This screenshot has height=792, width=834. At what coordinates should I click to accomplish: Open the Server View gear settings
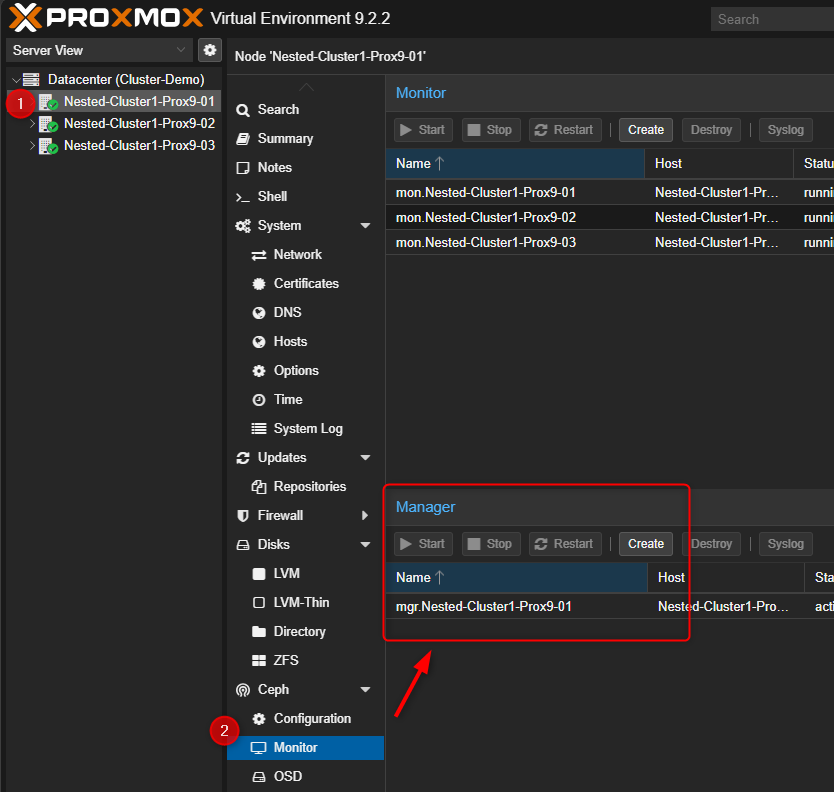210,50
